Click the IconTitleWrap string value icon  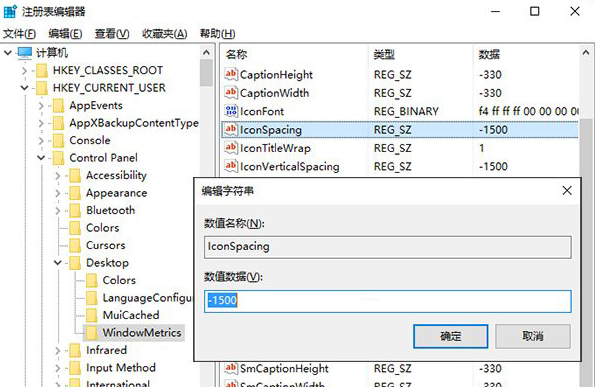pos(231,148)
